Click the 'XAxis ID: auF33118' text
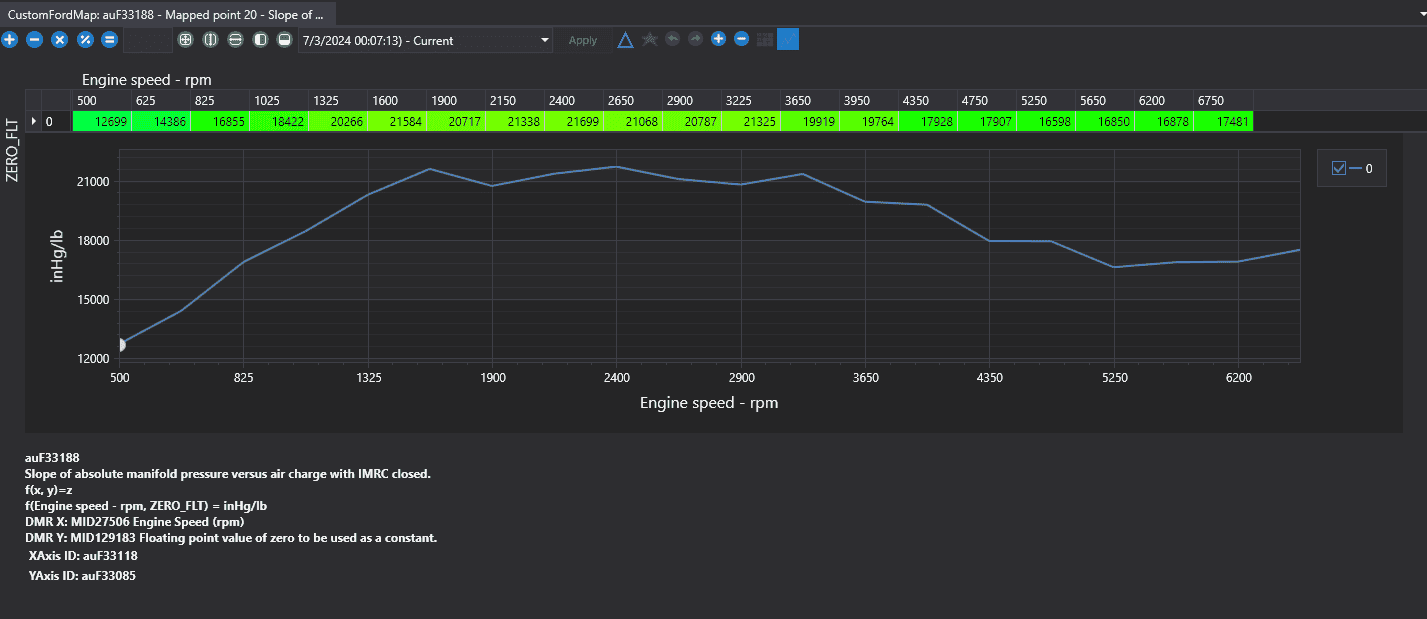The height and width of the screenshot is (619, 1427). (83, 556)
